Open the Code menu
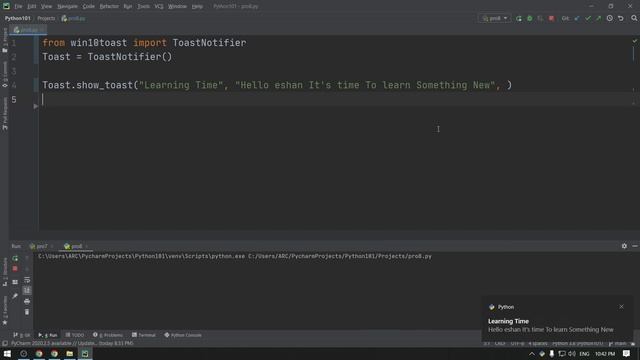 coord(88,7)
